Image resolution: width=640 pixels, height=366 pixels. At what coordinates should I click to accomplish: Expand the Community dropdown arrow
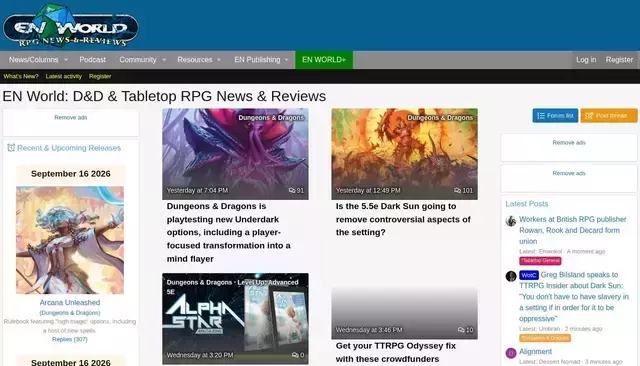coord(164,60)
